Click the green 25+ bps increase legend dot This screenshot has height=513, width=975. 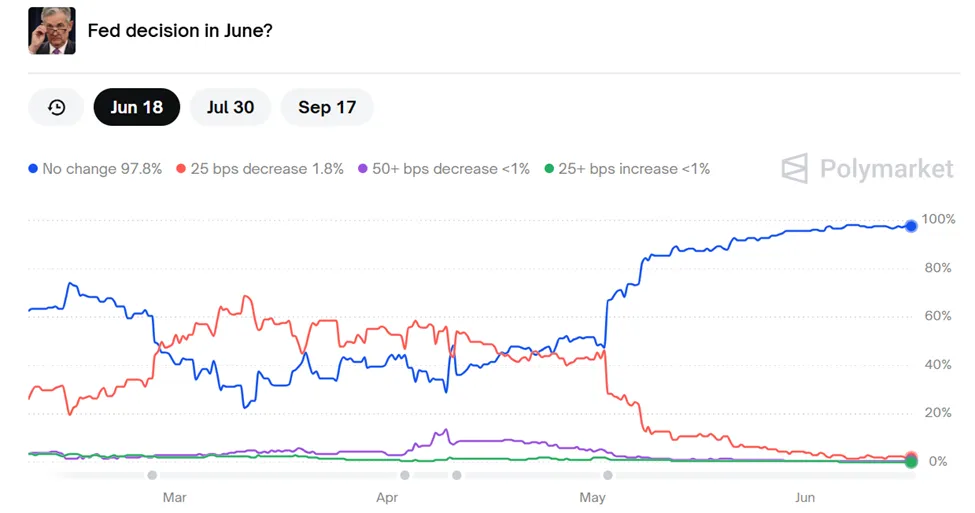[x=549, y=169]
